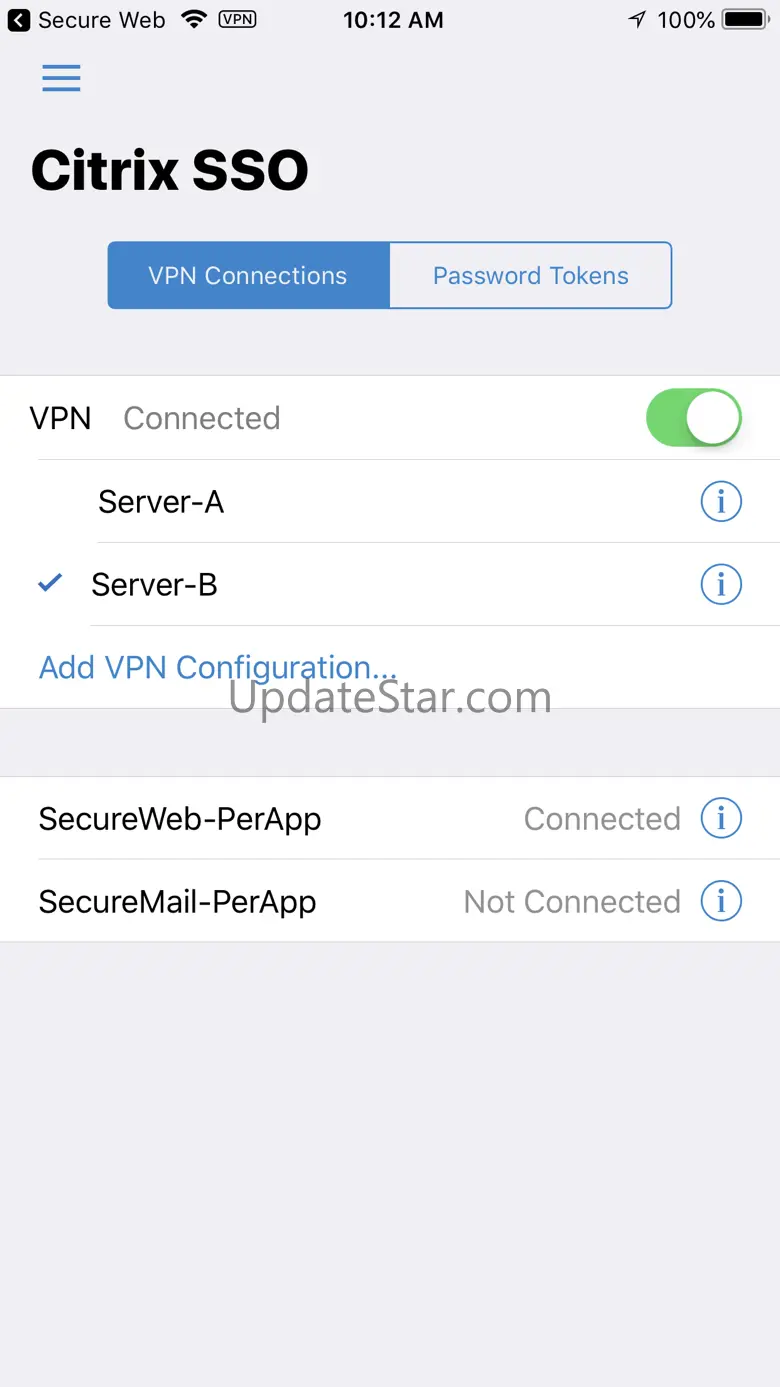The image size is (780, 1387).
Task: Switch to the VPN Connections tab
Action: tap(248, 275)
